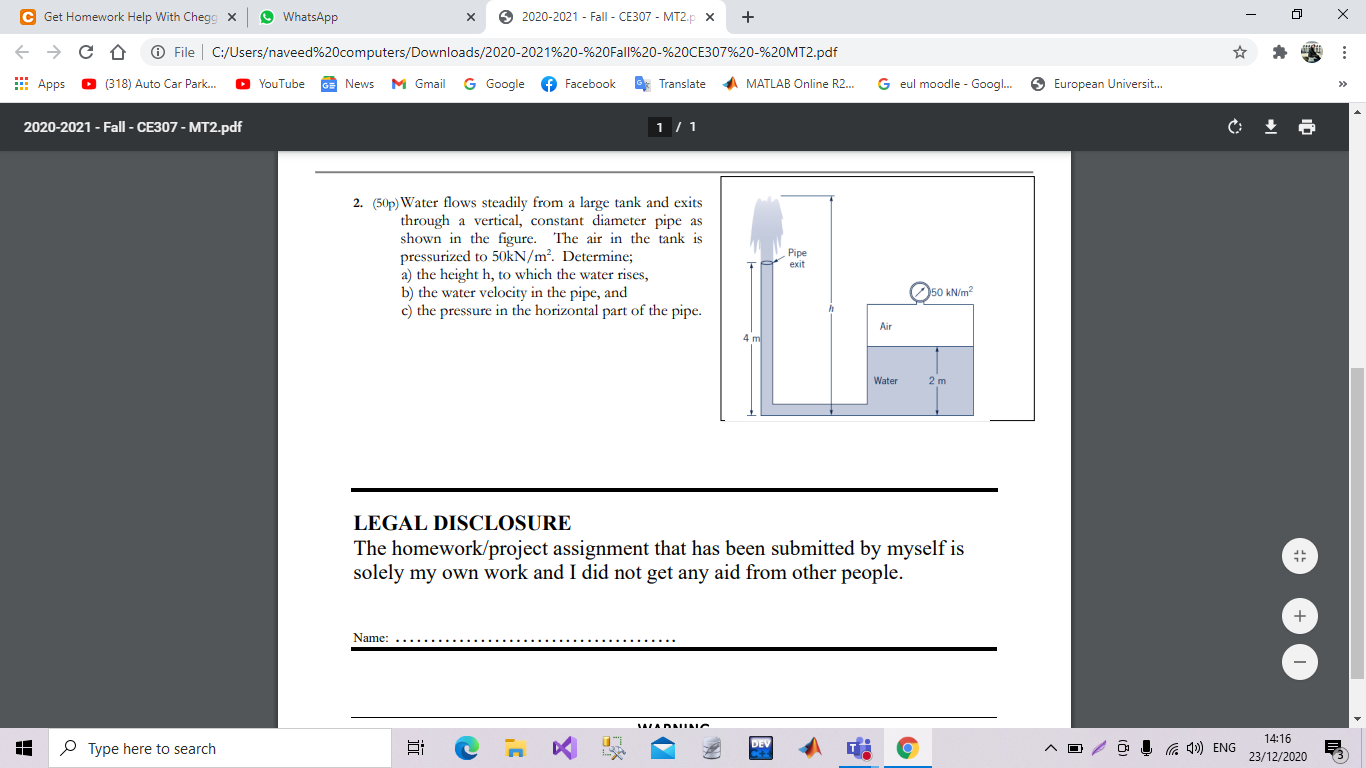The width and height of the screenshot is (1366, 768).
Task: Open Chrome's three-dot menu
Action: pyautogui.click(x=1345, y=52)
